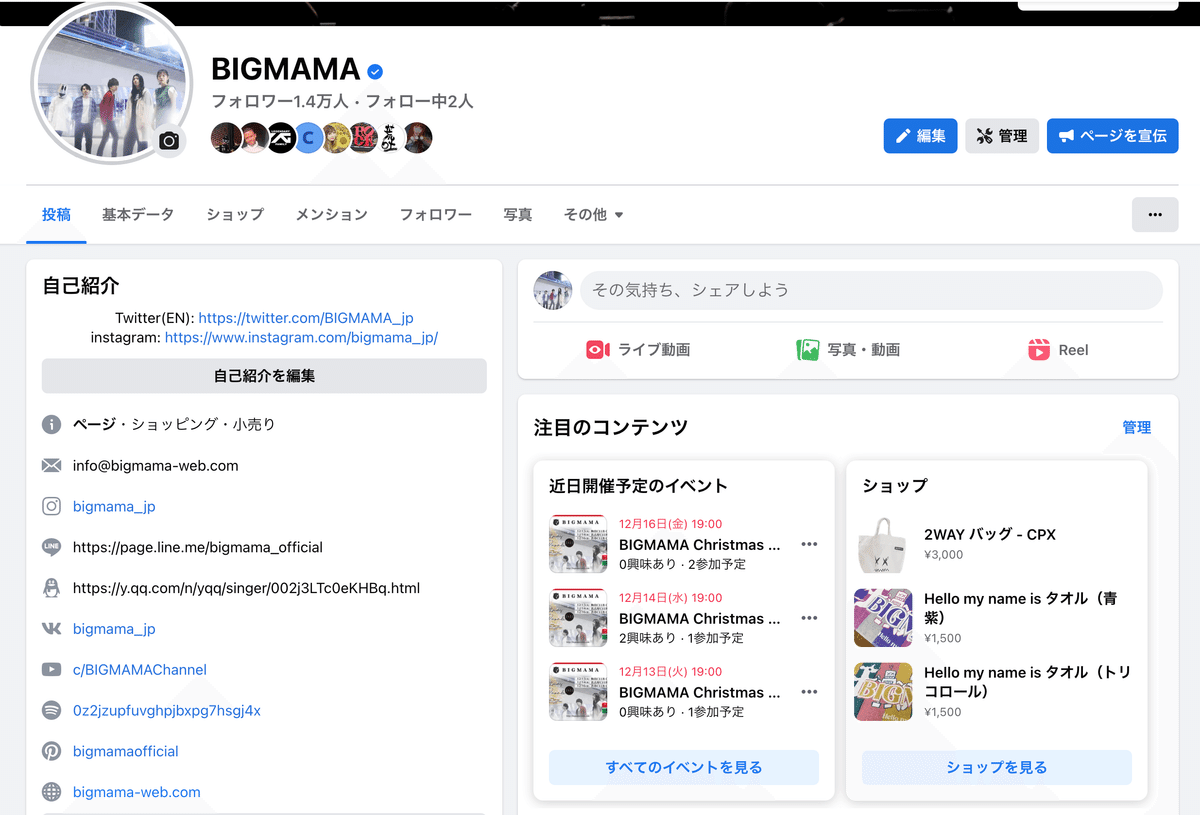
Task: Open the 12月13日(火) event thumbnail
Action: pyautogui.click(x=578, y=692)
